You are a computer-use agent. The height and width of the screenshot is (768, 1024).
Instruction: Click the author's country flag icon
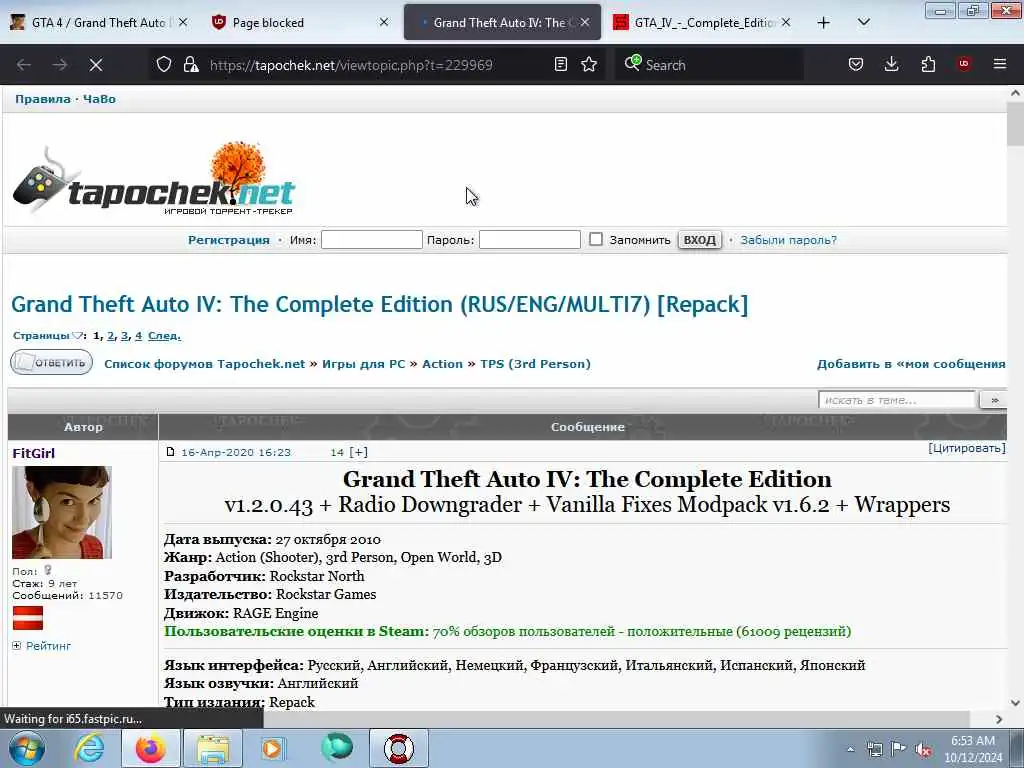(27, 618)
